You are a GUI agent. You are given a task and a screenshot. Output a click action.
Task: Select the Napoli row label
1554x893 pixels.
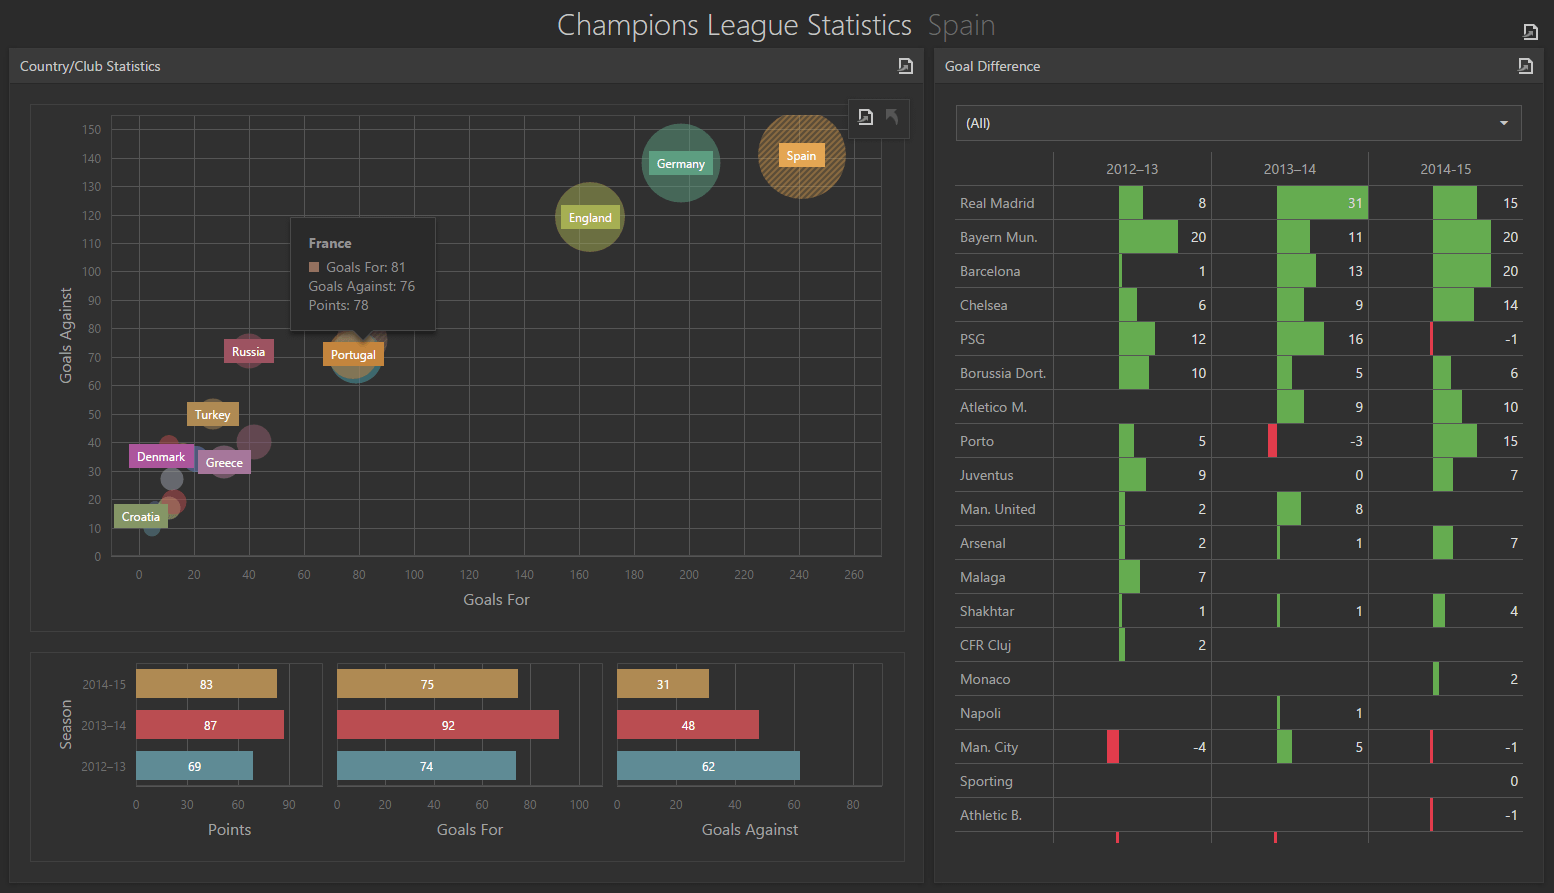[980, 713]
